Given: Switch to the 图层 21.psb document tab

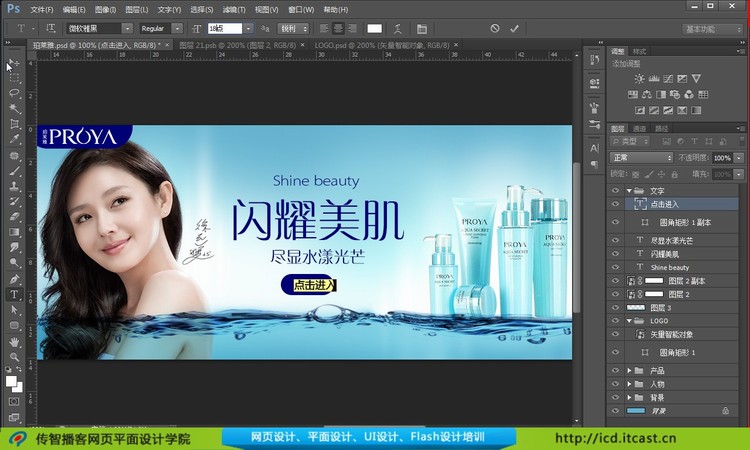Looking at the screenshot, I should pyautogui.click(x=238, y=45).
